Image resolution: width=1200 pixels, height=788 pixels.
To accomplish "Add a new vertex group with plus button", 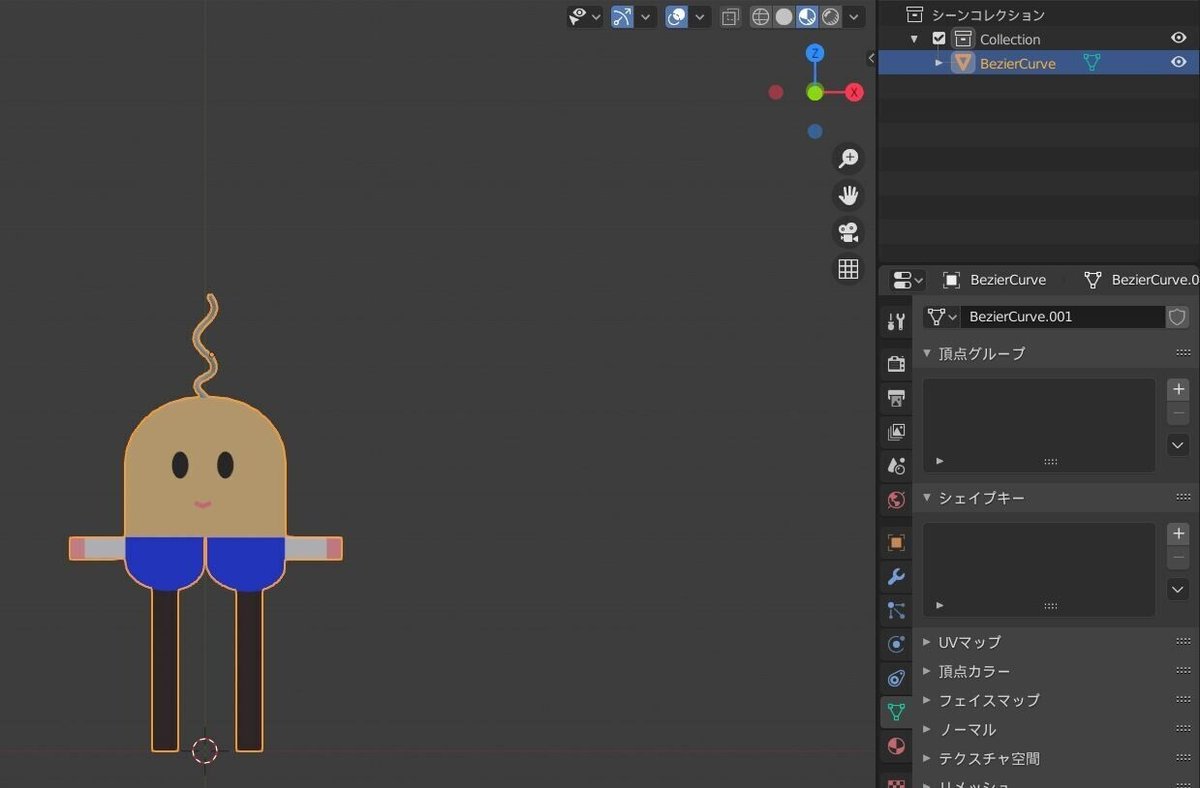I will coord(1178,390).
